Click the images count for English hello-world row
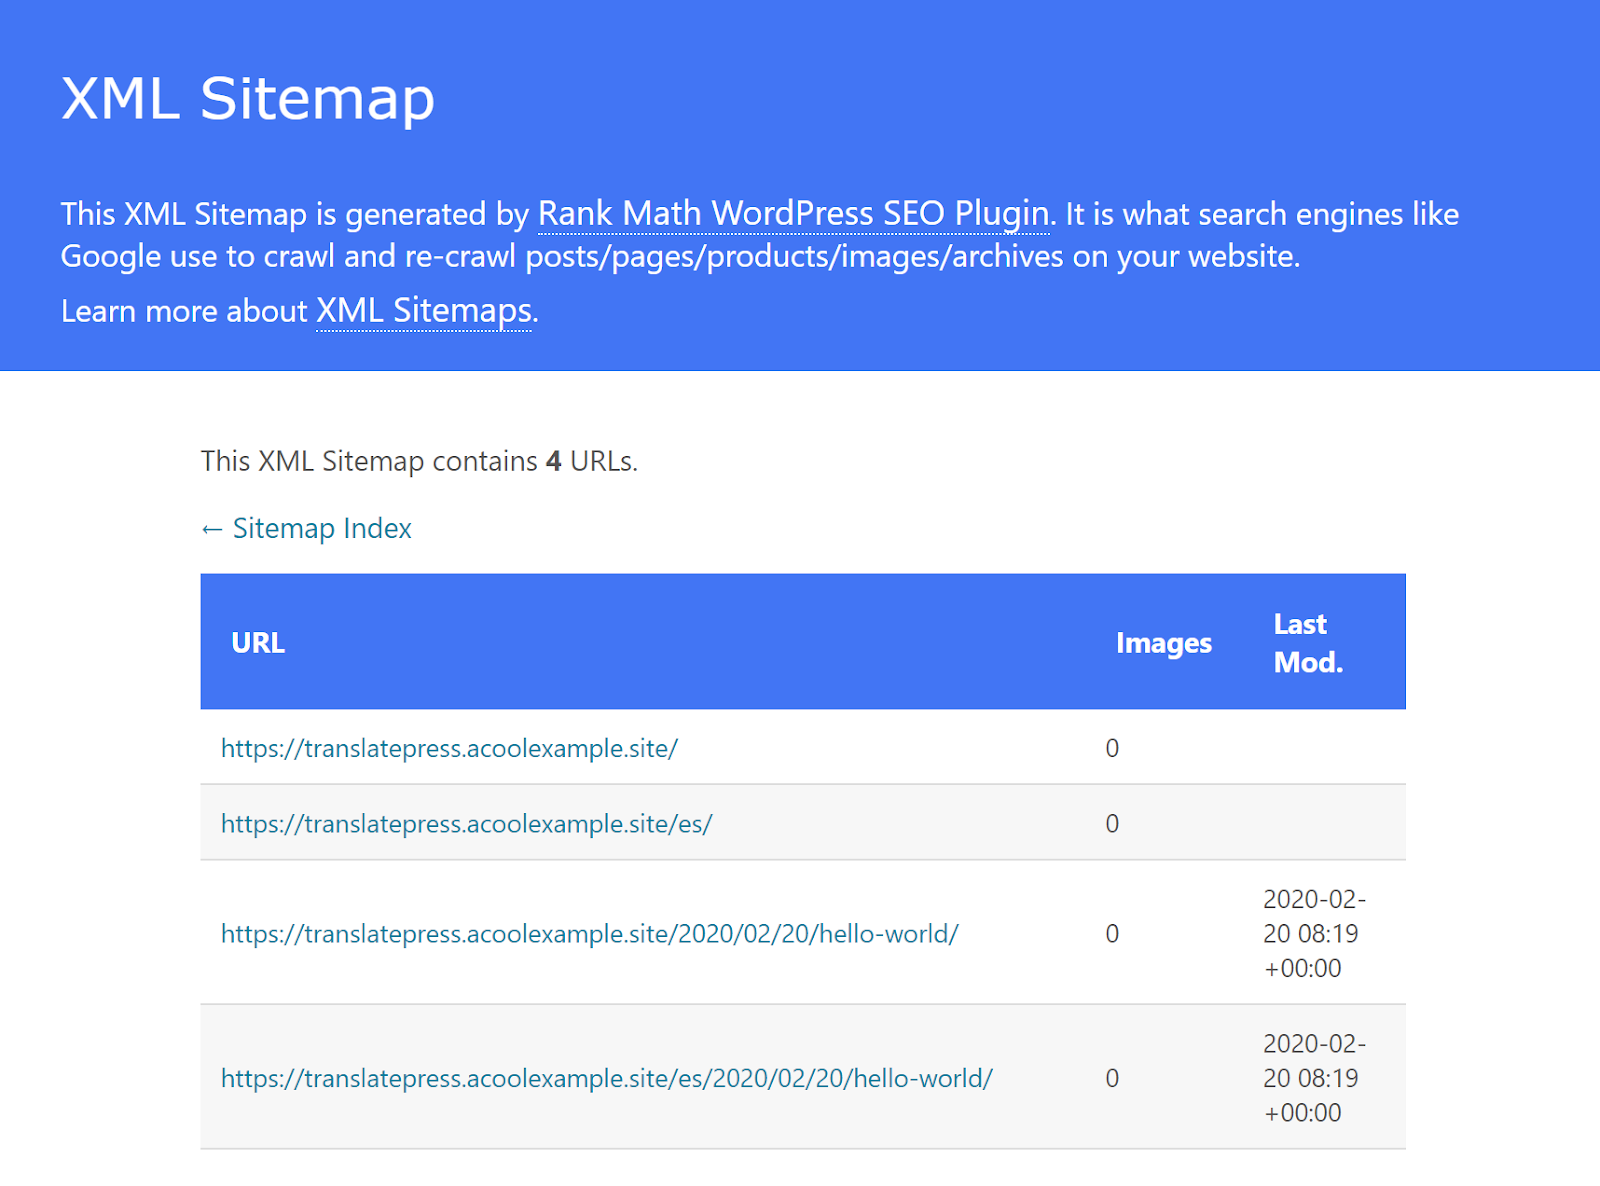The image size is (1600, 1186). (x=1112, y=934)
